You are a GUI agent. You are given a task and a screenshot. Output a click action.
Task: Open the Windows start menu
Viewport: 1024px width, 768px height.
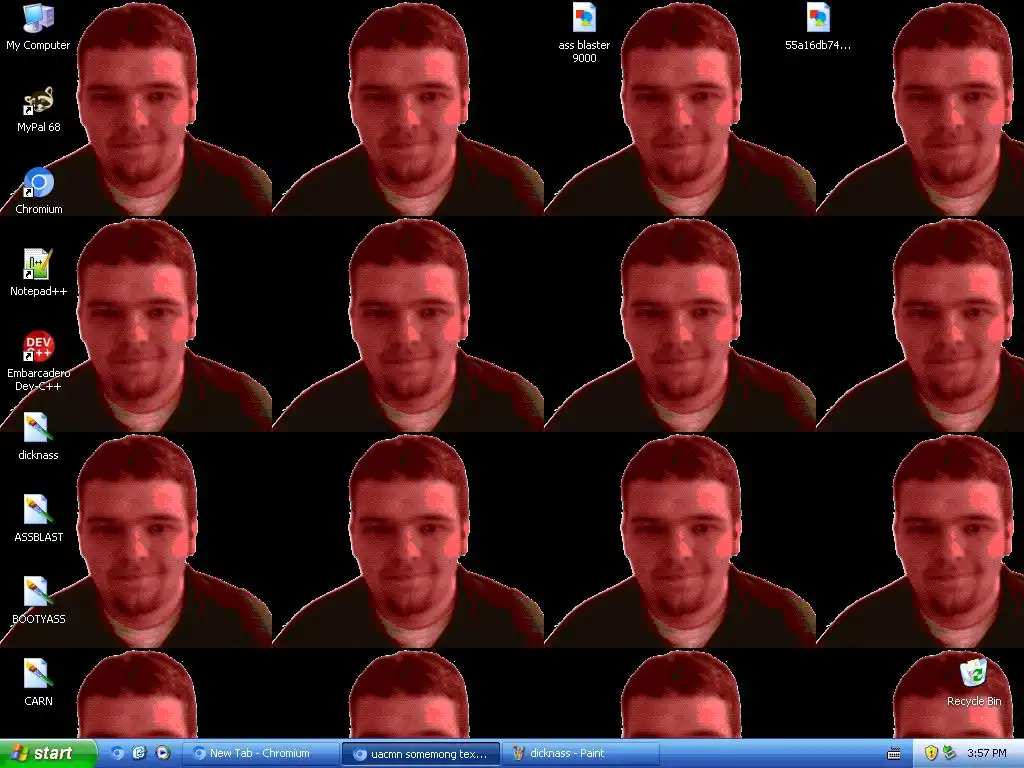point(48,753)
